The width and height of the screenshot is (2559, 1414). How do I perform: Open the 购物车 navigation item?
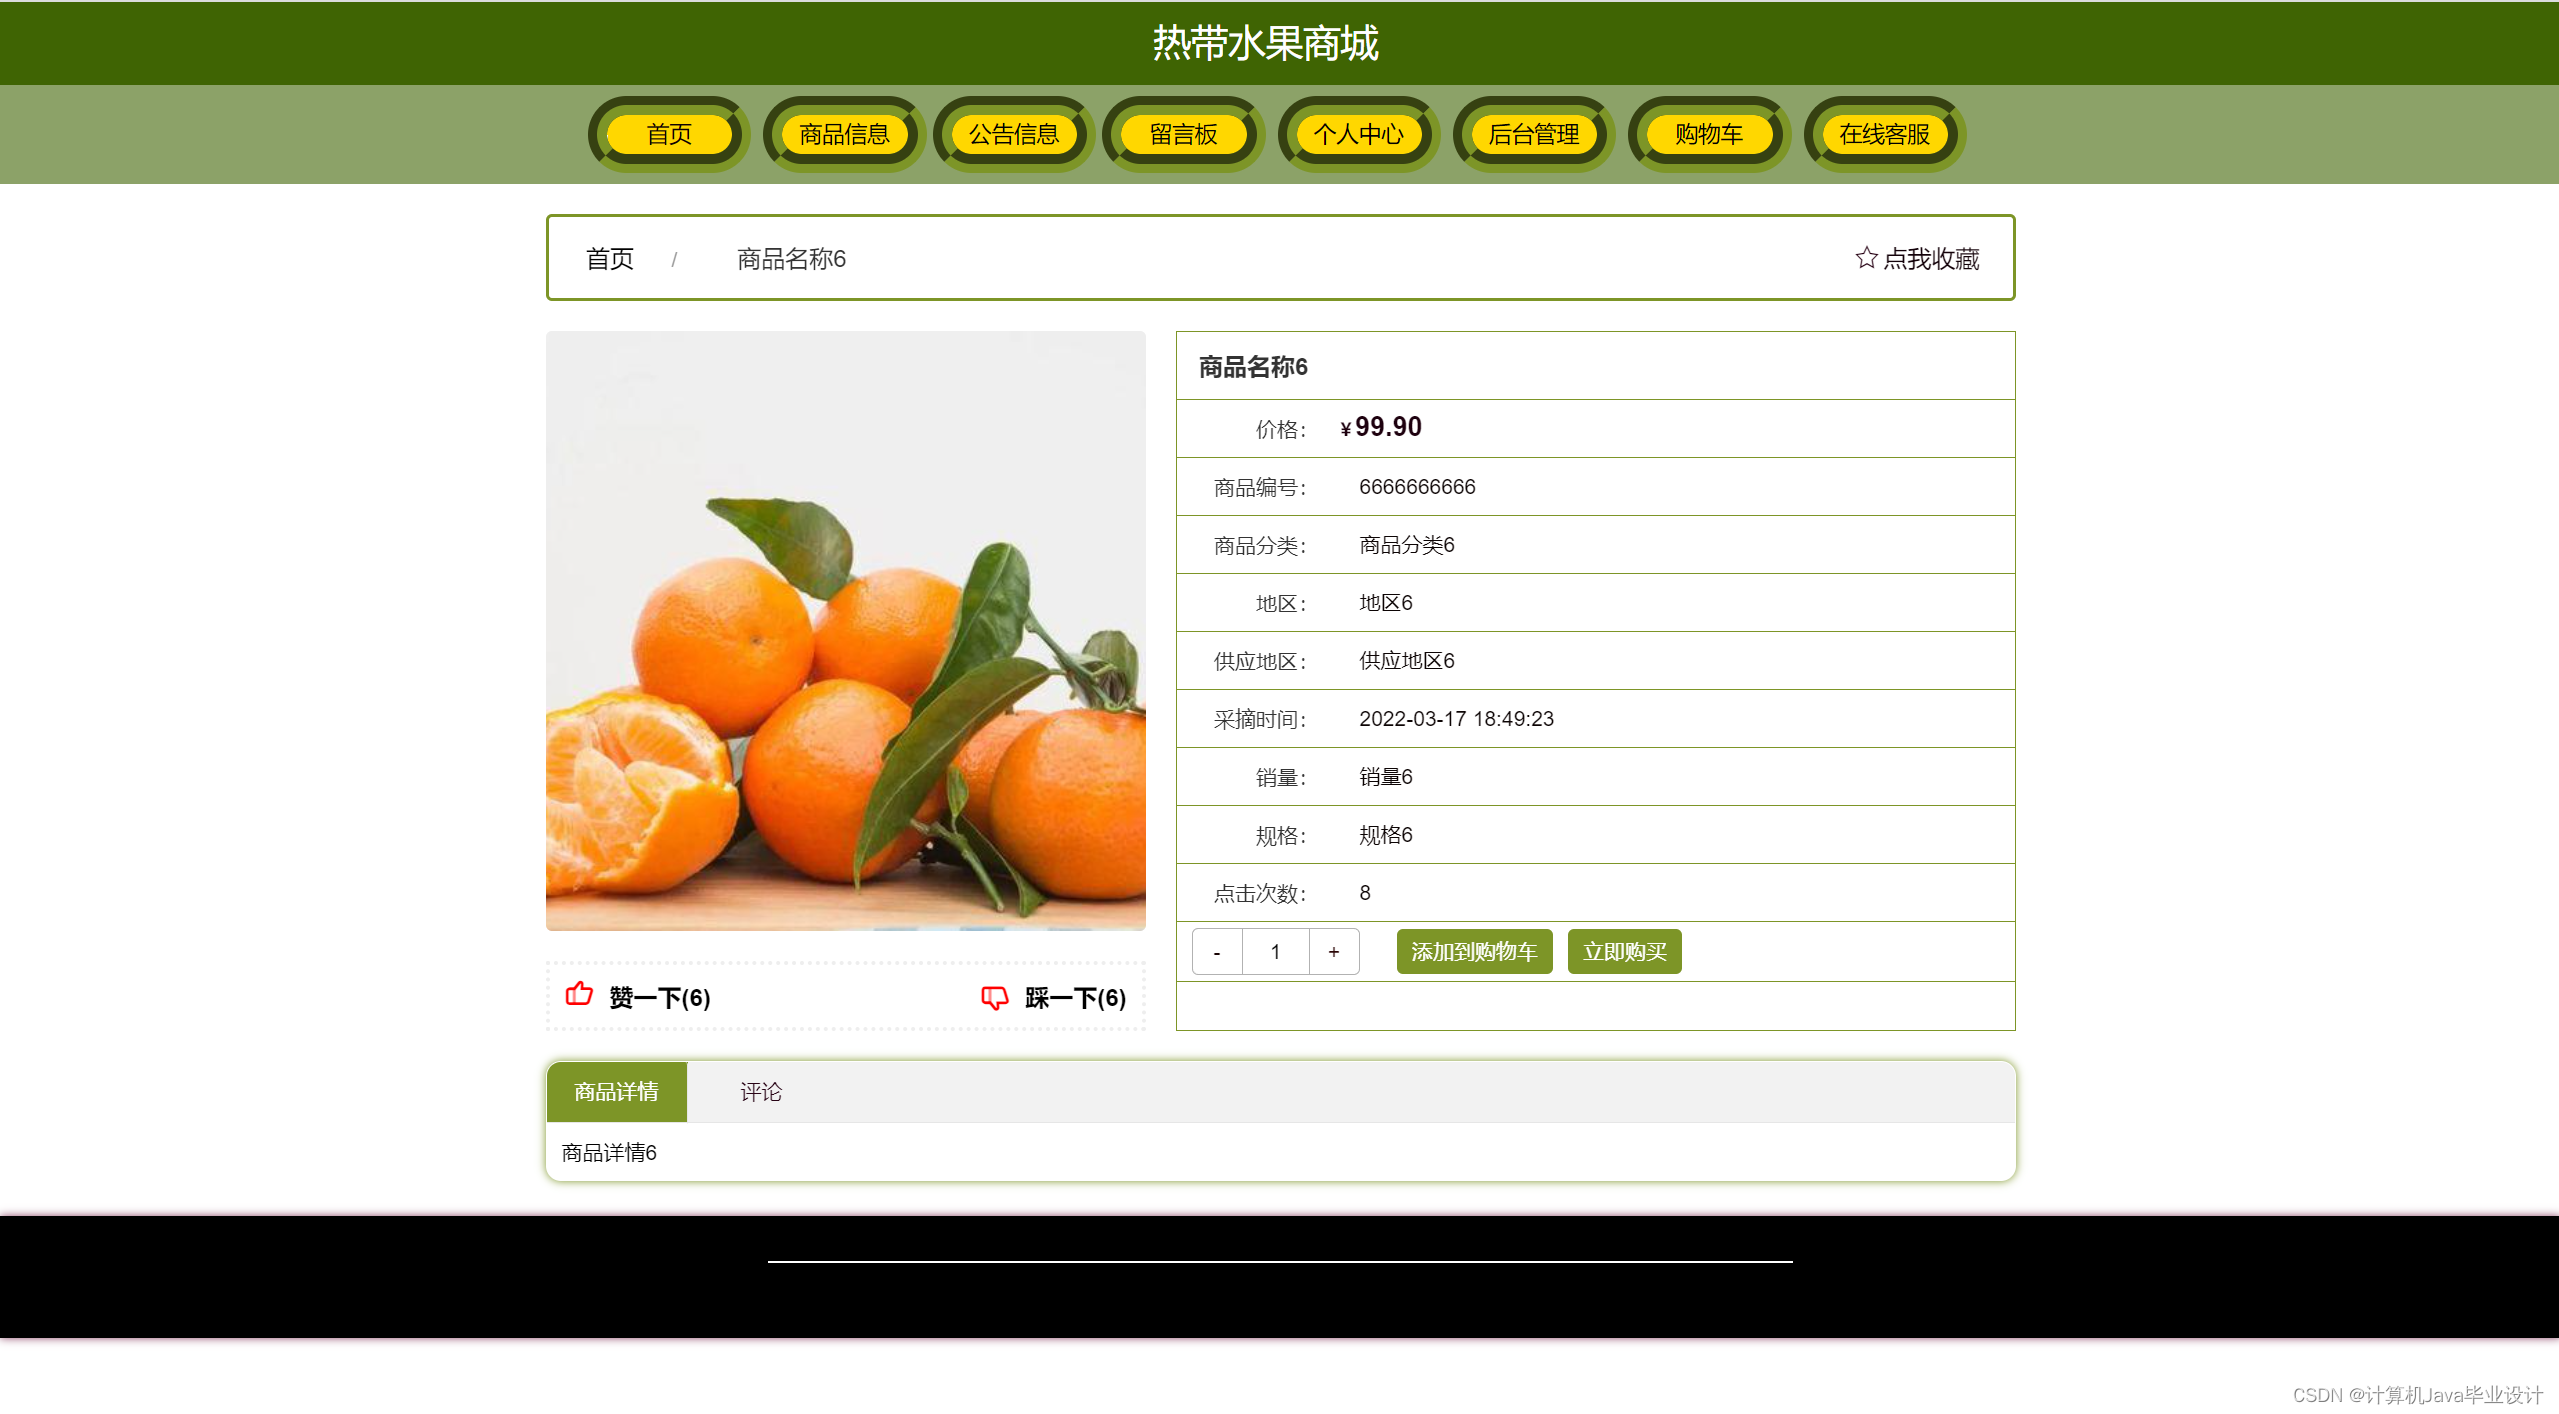(1708, 134)
